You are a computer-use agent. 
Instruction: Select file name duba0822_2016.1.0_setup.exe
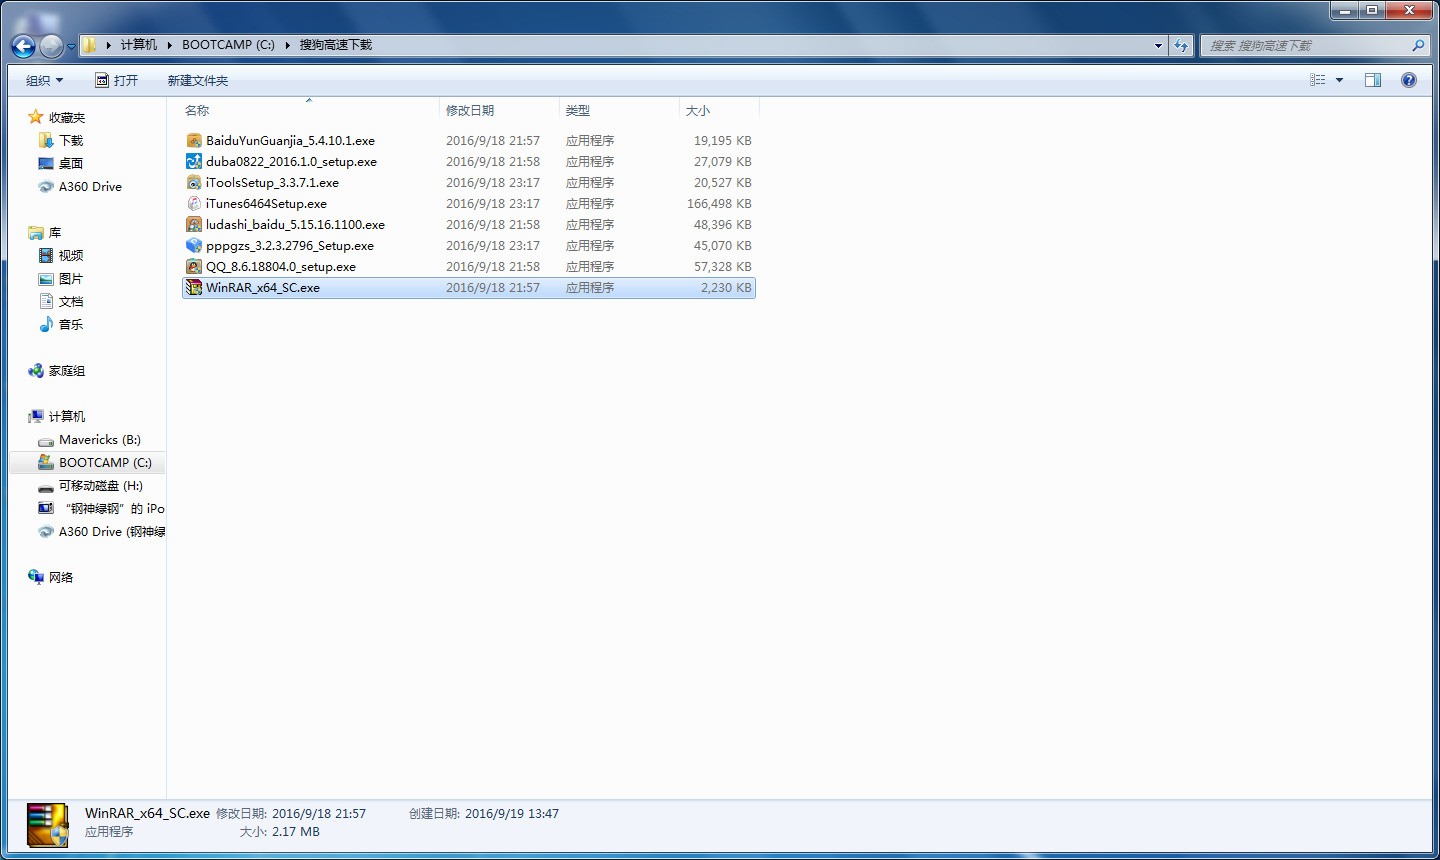pyautogui.click(x=291, y=162)
